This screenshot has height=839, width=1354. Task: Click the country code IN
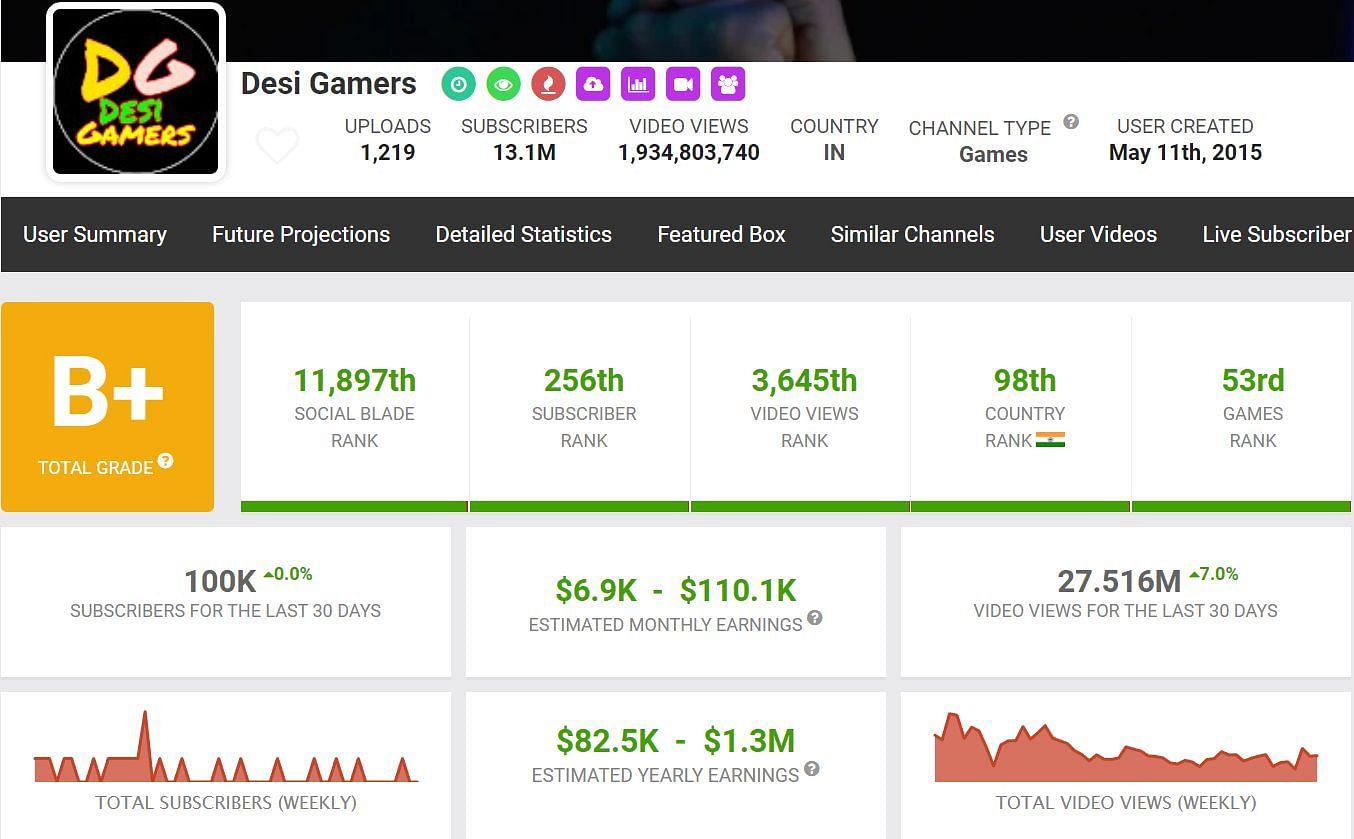834,153
